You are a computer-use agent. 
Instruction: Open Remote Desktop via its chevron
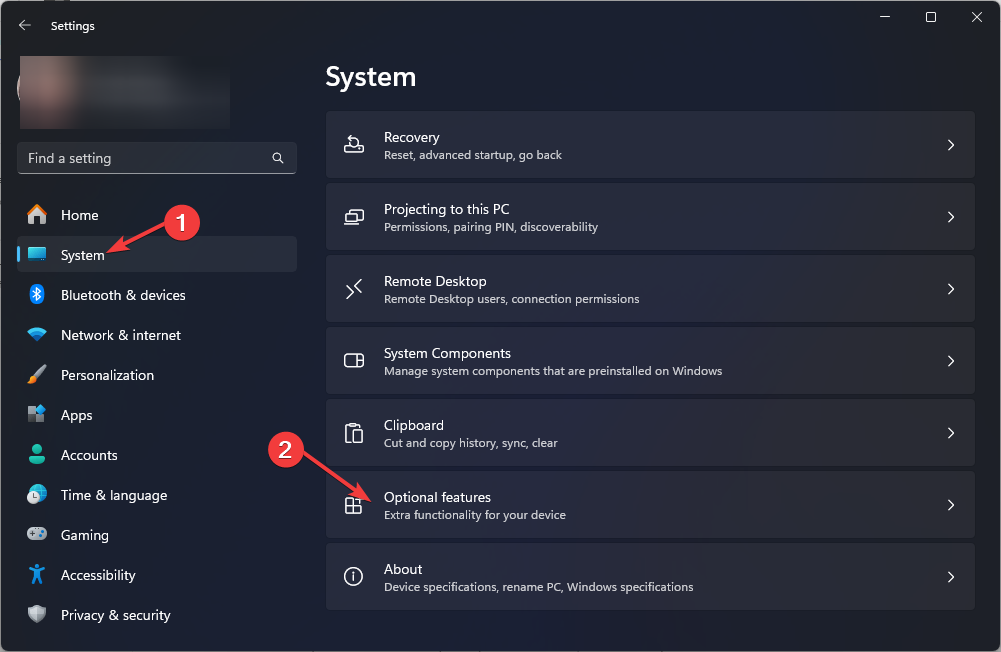[x=951, y=289]
